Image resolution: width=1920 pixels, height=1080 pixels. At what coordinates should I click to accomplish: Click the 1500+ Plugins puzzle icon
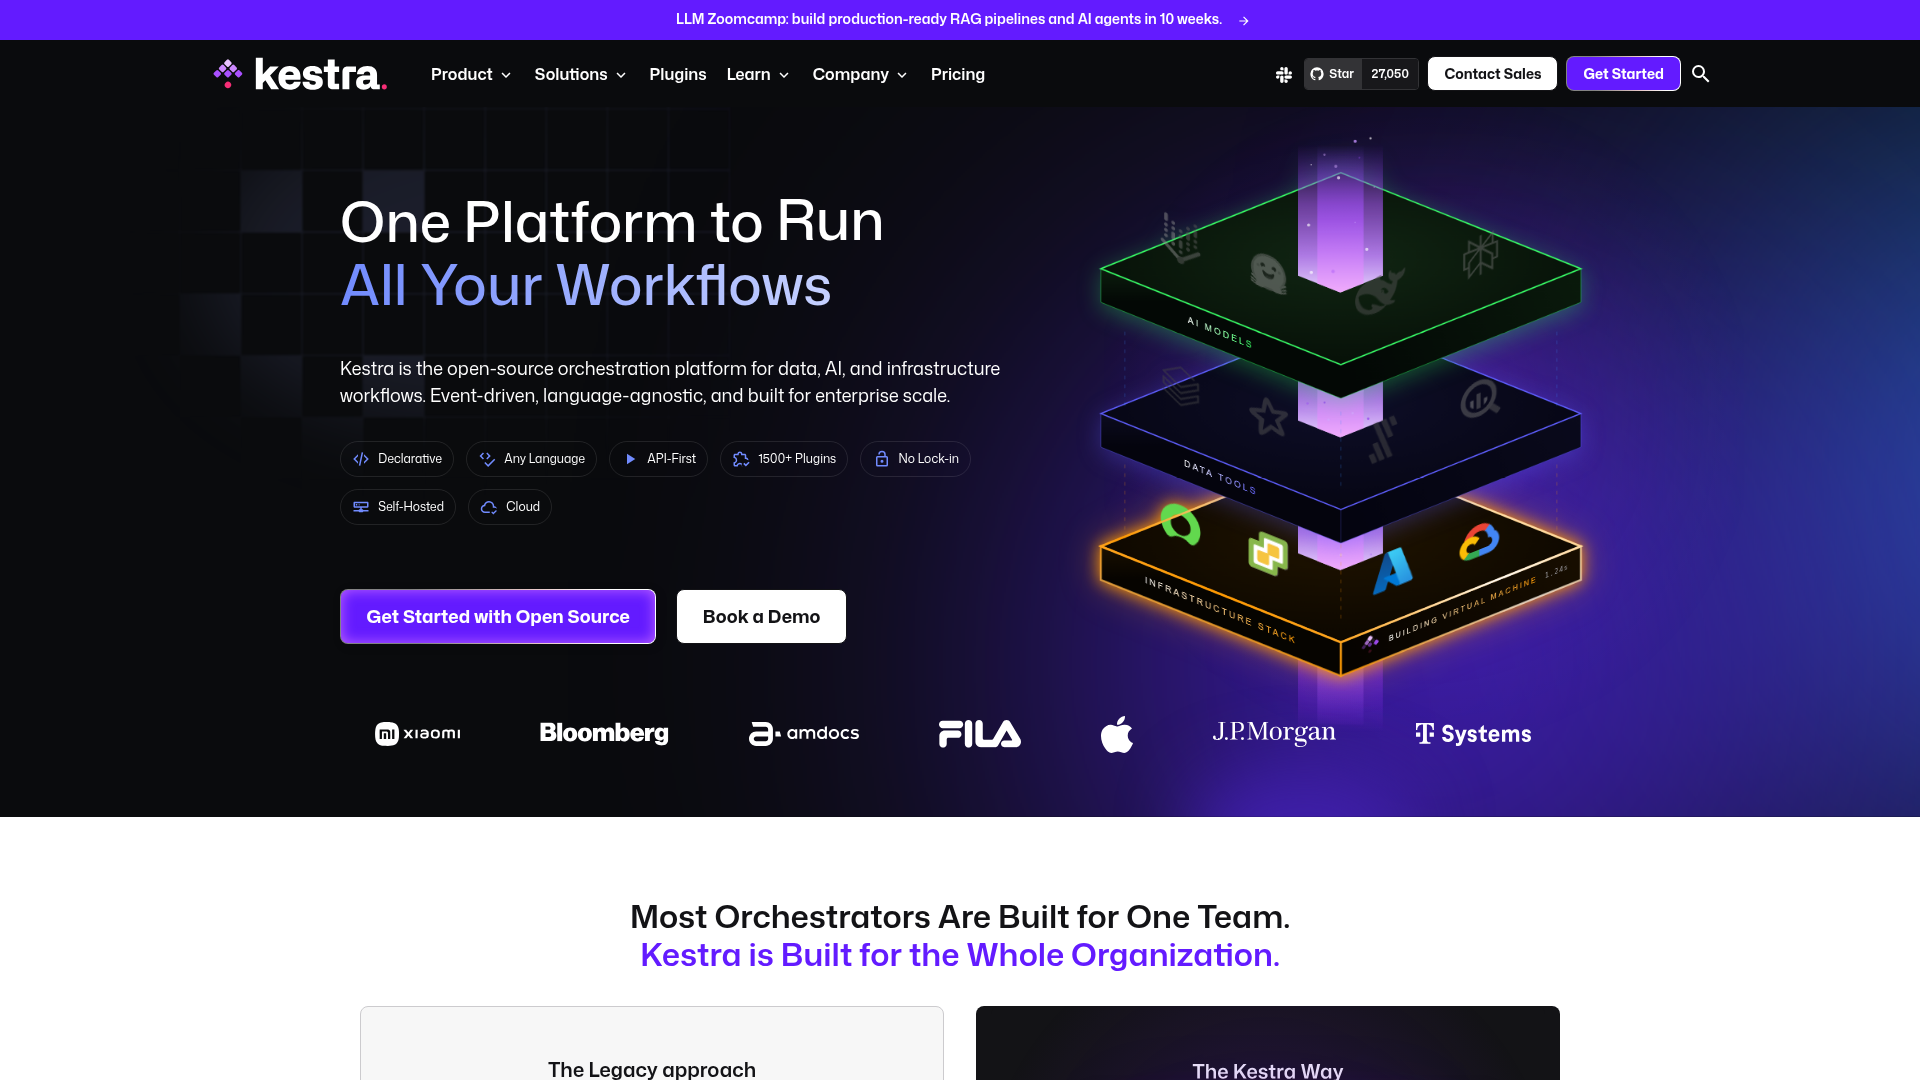(741, 459)
